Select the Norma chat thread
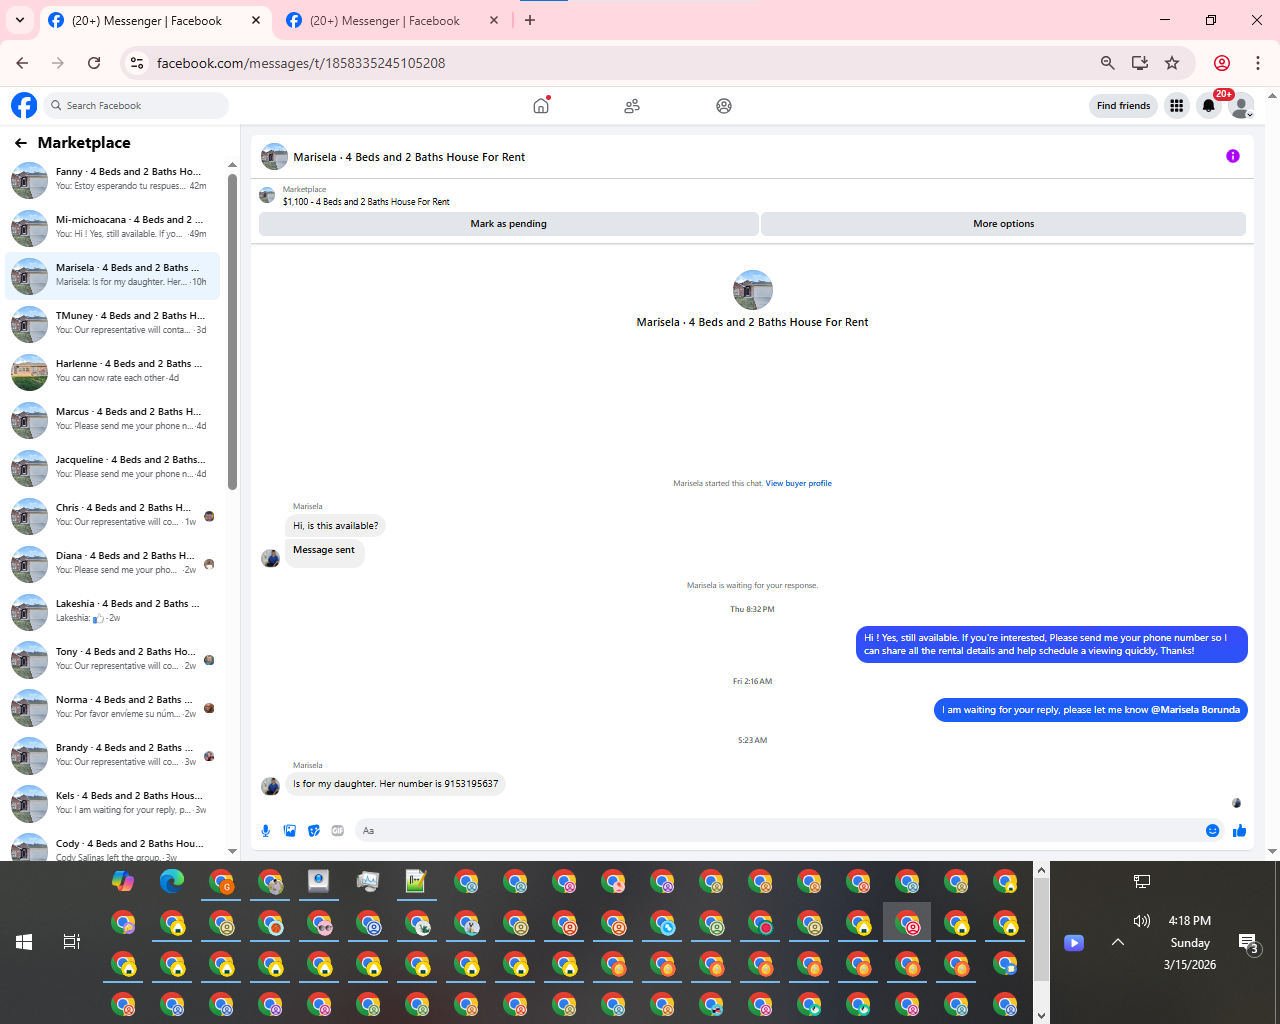The height and width of the screenshot is (1024, 1280). 112,708
